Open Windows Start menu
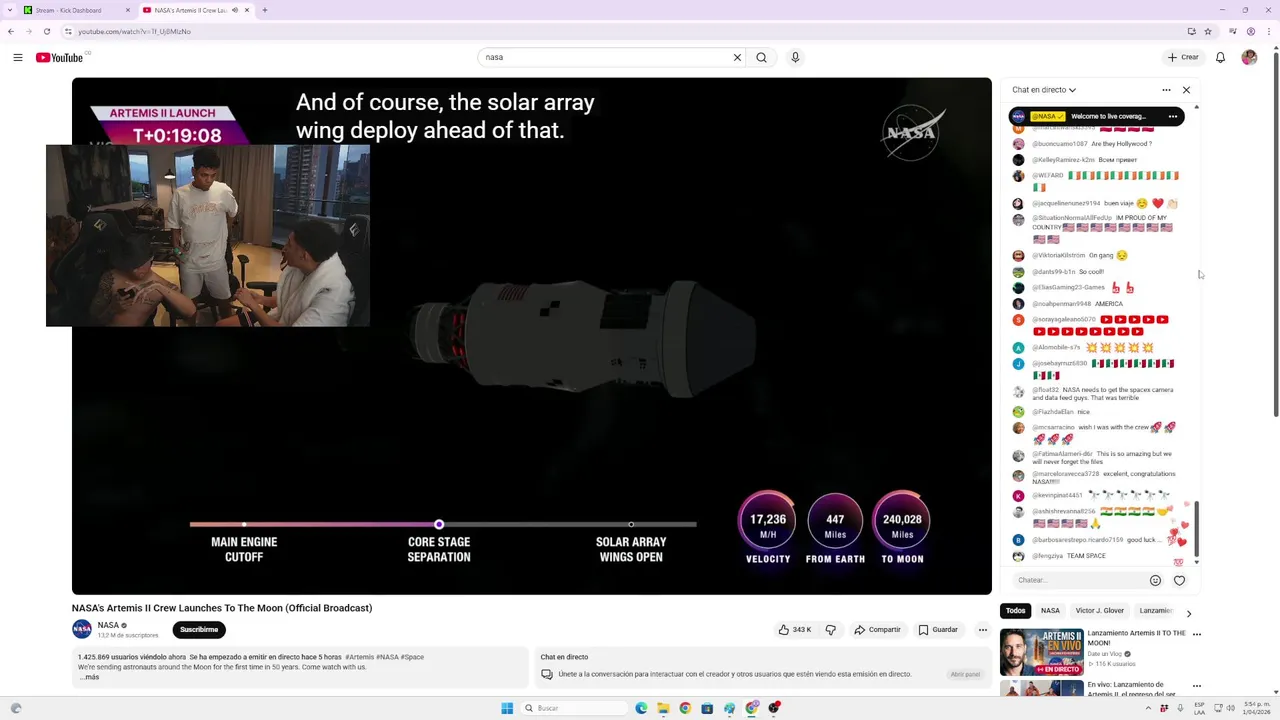 click(507, 708)
